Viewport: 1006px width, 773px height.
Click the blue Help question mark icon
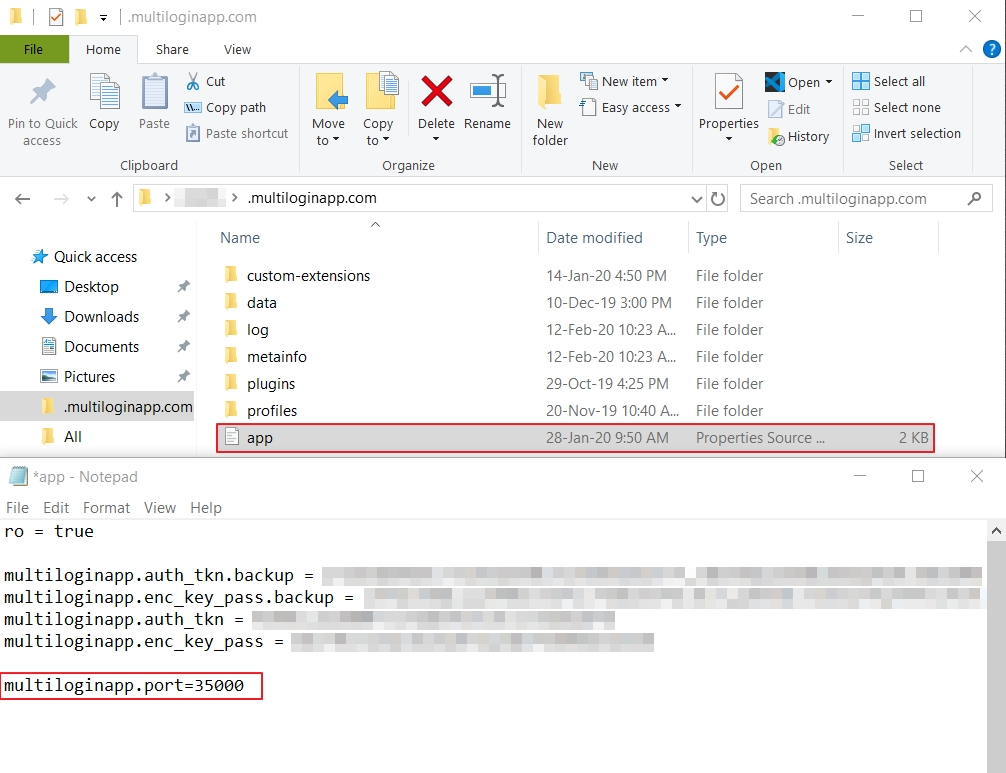pyautogui.click(x=991, y=49)
